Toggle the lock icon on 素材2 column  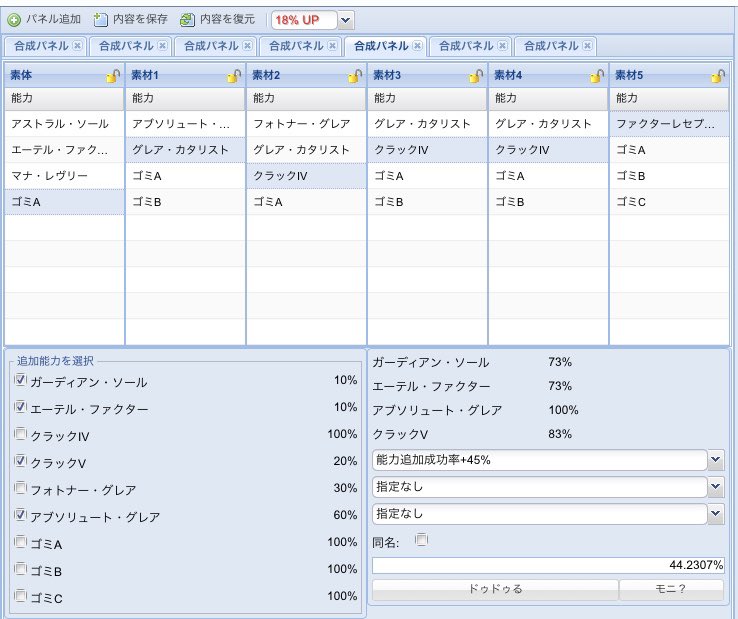tap(355, 75)
